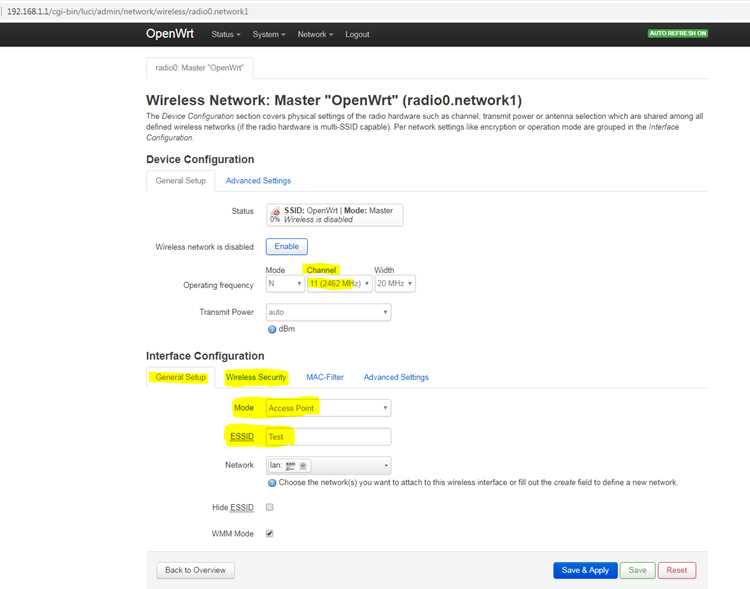
Task: Click the Save button
Action: pos(637,570)
